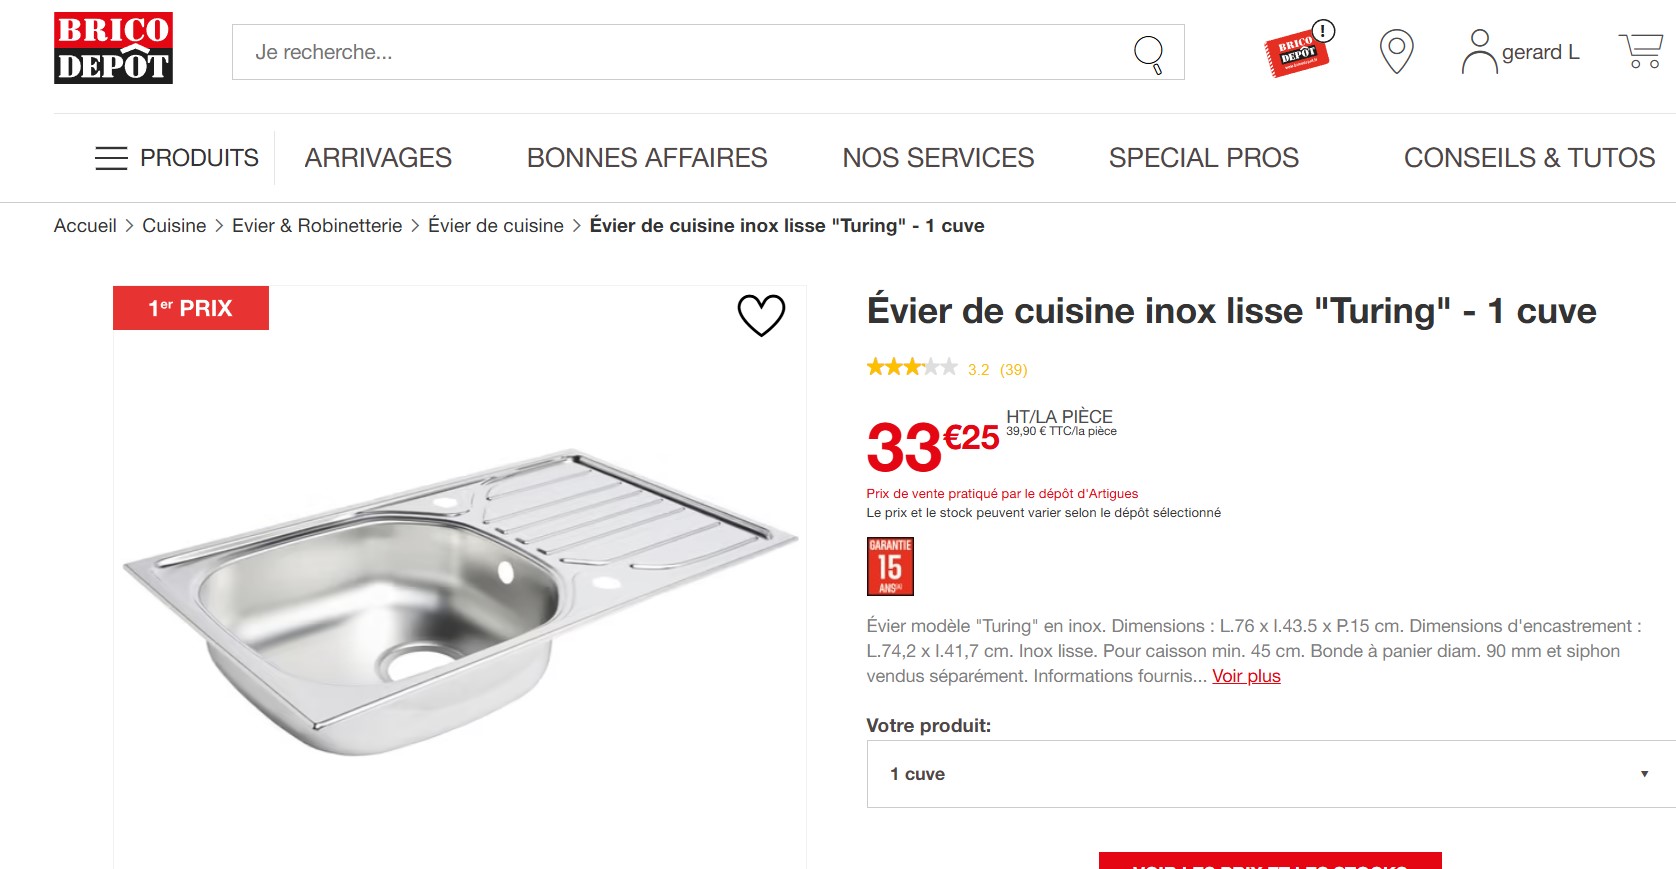Open the BONNES AFFAIRES menu
Screen dimensions: 1676x869
click(647, 158)
